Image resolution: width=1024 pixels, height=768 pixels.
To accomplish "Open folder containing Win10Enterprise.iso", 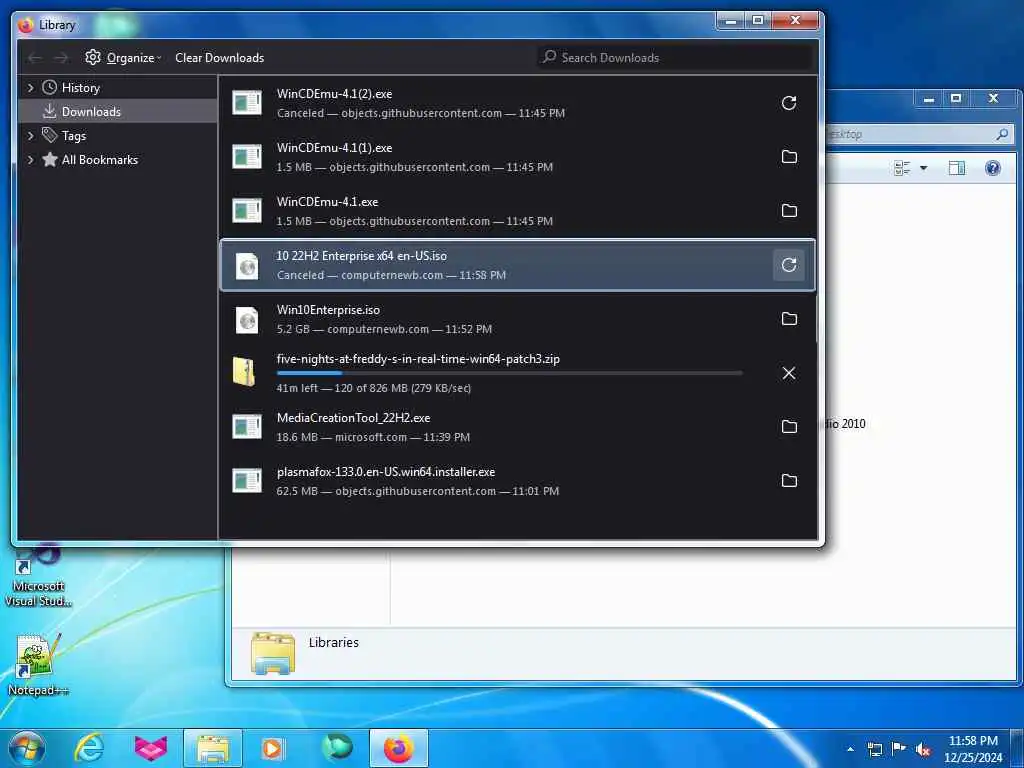I will click(789, 319).
